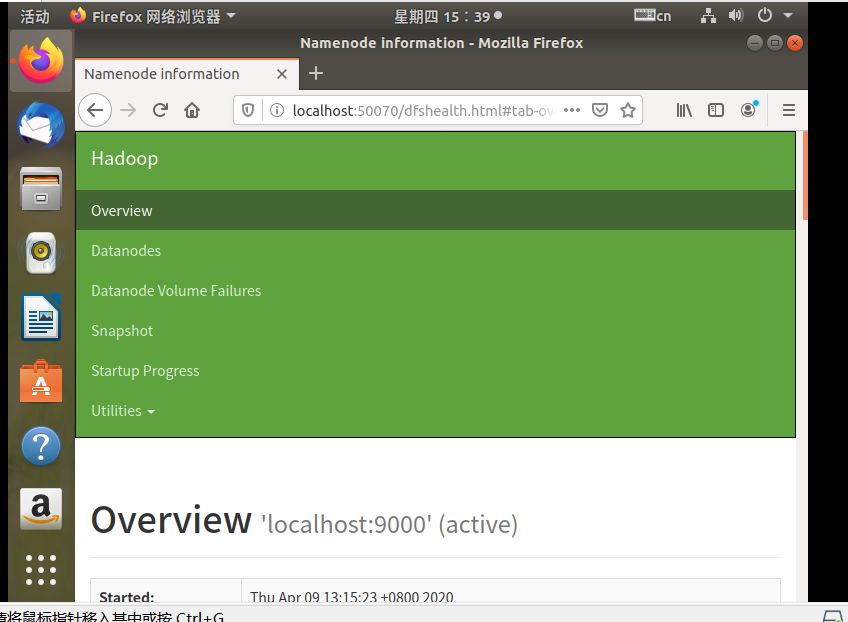Open the Firefox account profile icon
Viewport: 848px width, 622px height.
(x=748, y=110)
